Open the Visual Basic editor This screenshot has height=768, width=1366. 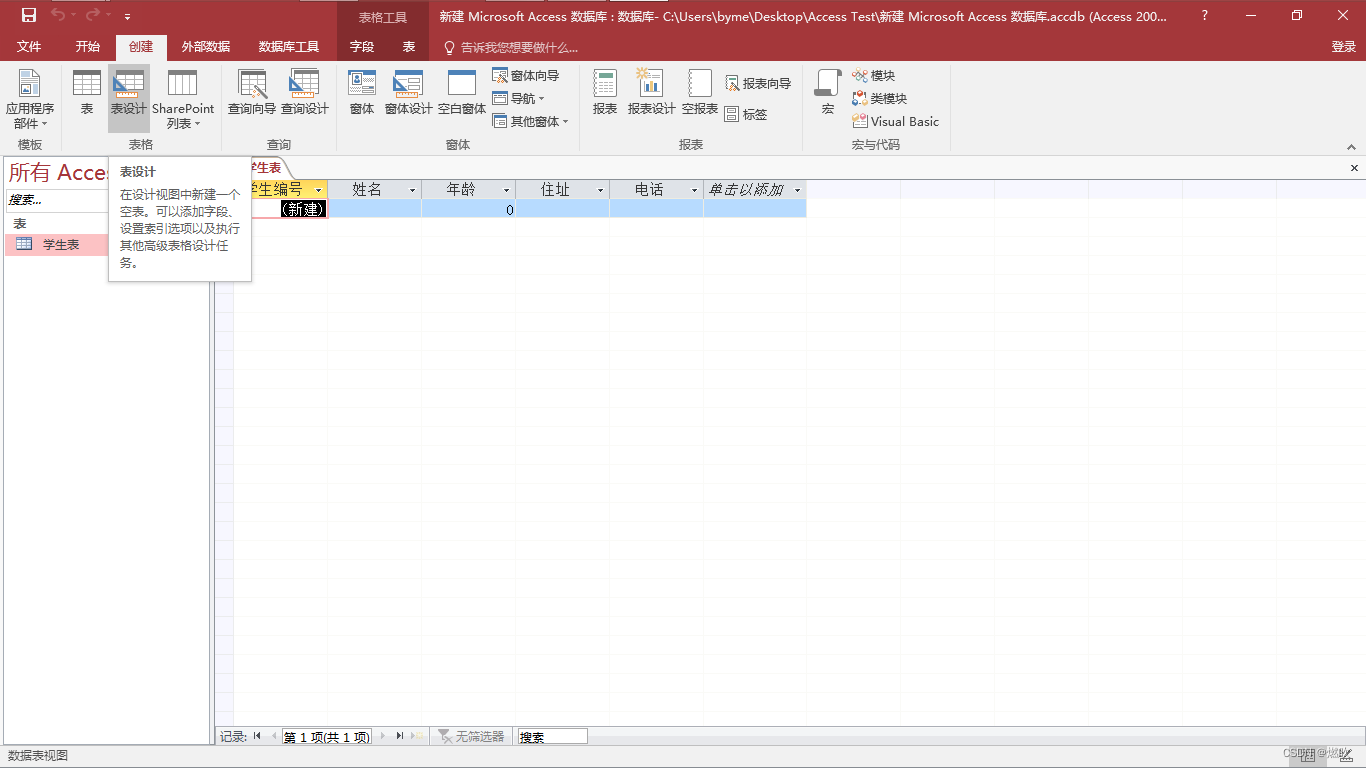point(896,122)
